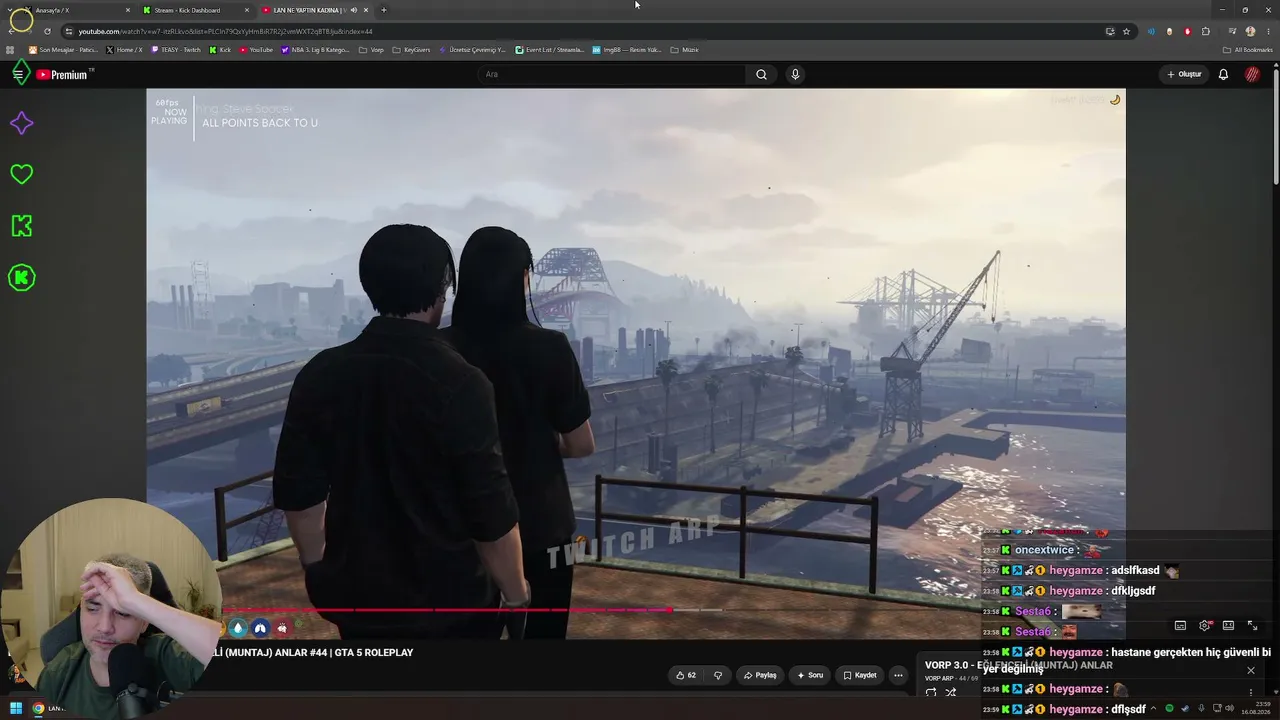Dislike the video

[x=718, y=675]
